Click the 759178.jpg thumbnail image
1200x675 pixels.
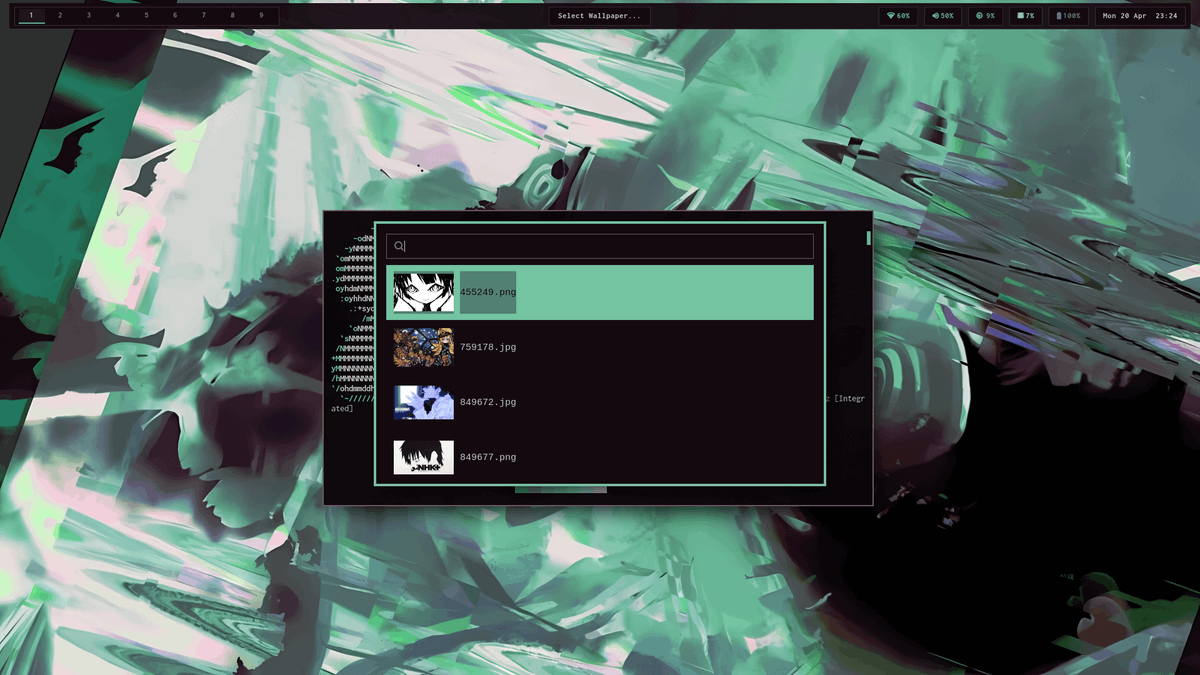424,346
